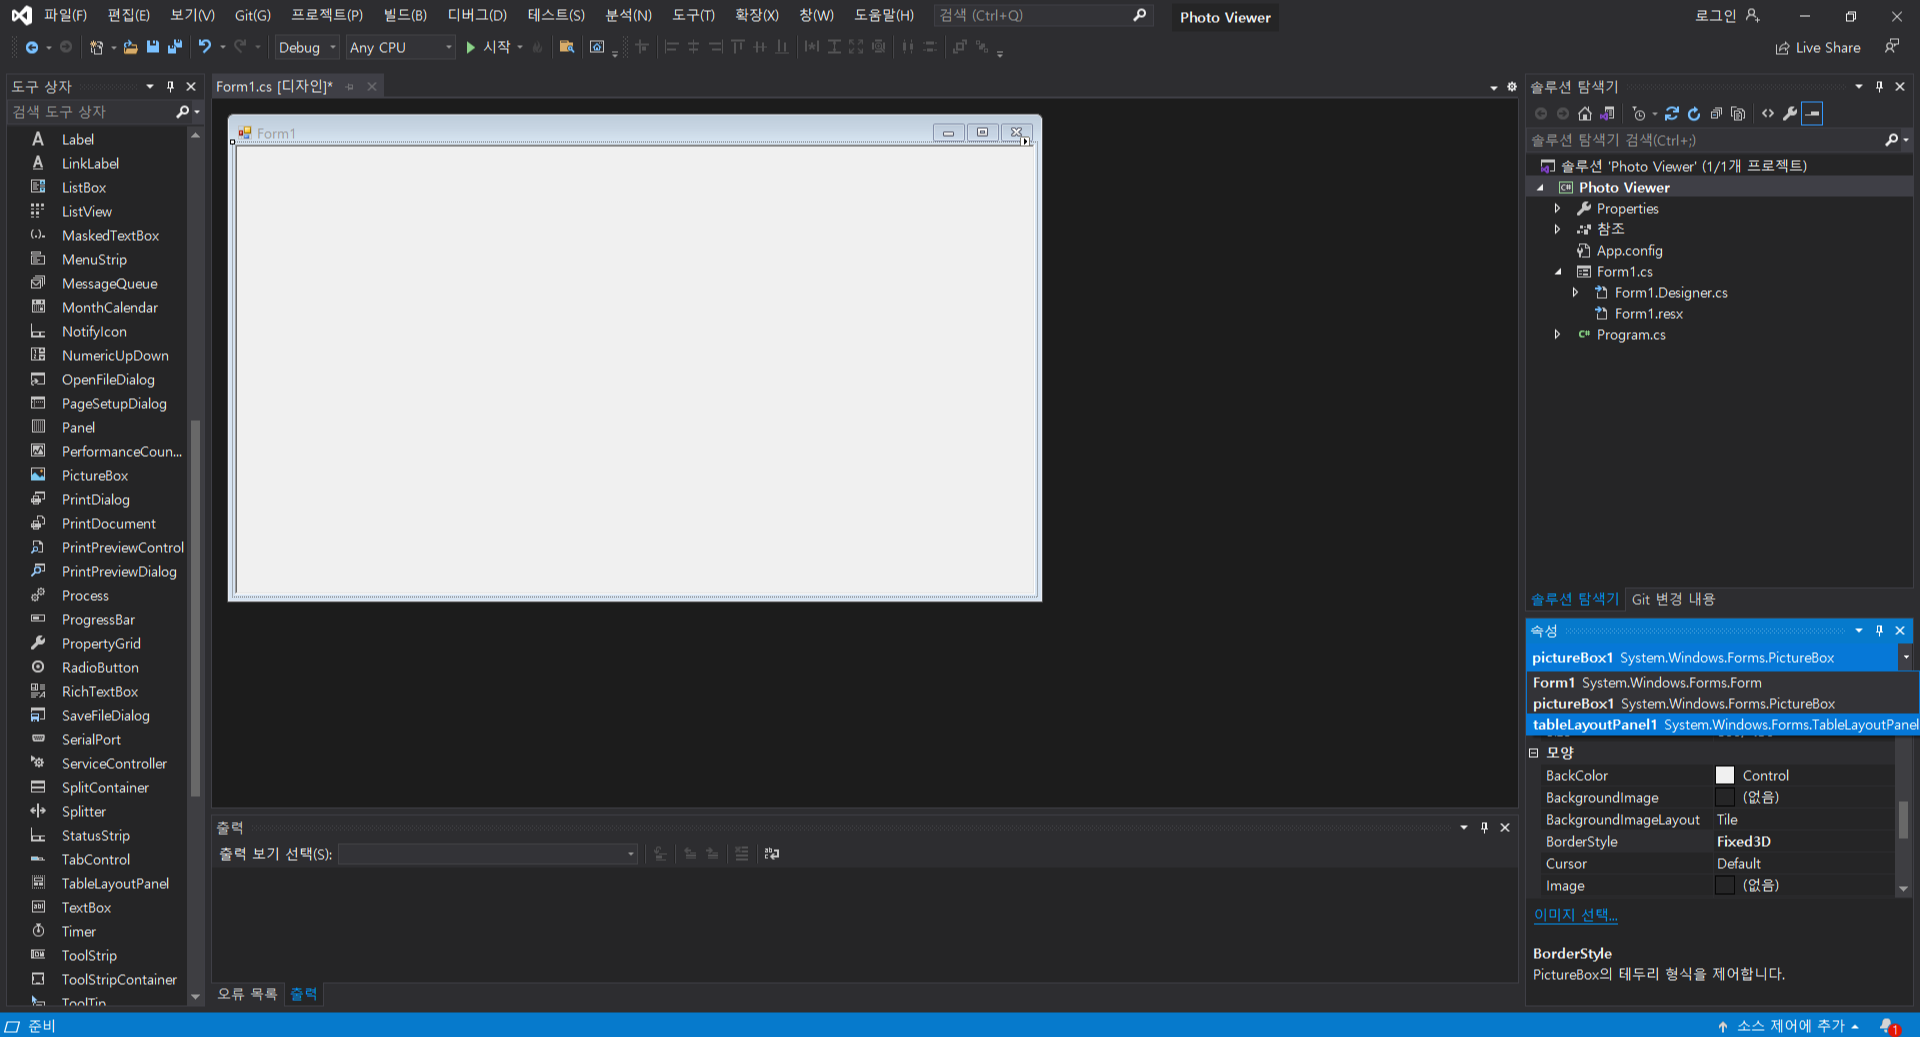Click the show all files icon
This screenshot has width=1920, height=1037.
tap(1738, 114)
